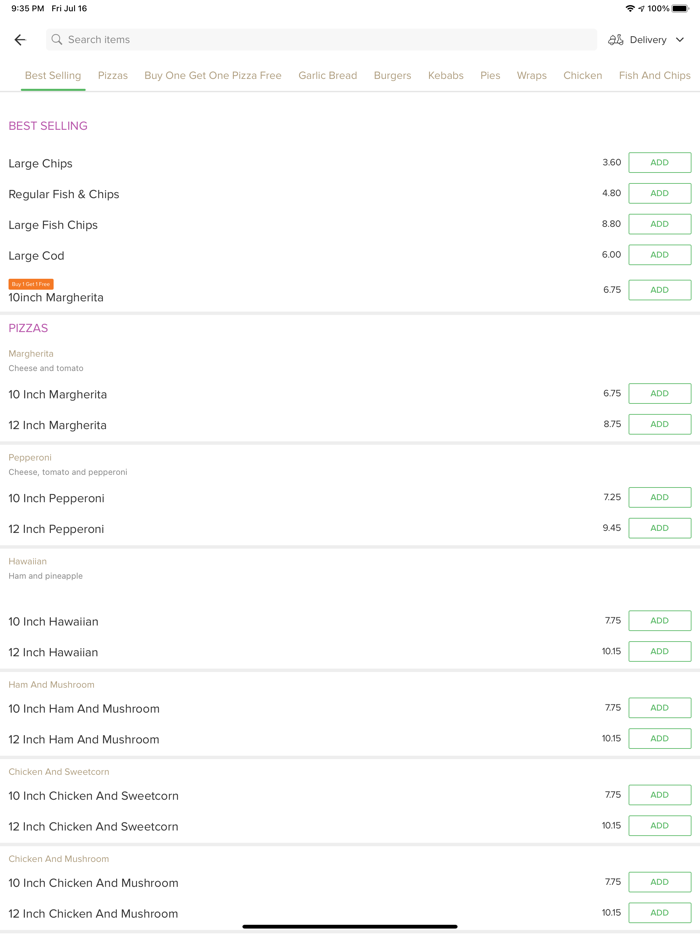Tap the back arrow icon
Image resolution: width=700 pixels, height=934 pixels.
click(x=20, y=40)
